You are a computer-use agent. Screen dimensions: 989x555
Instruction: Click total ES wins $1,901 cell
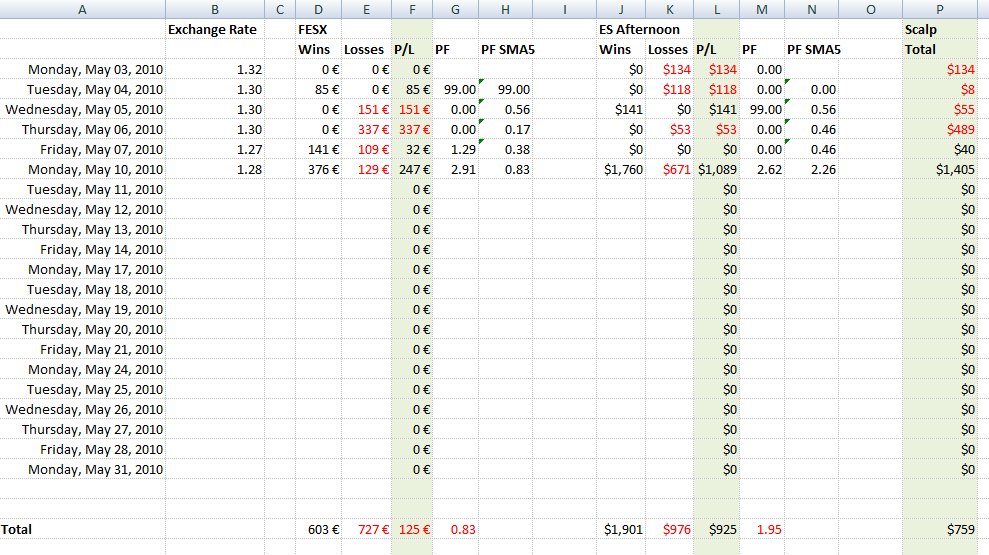coord(621,529)
